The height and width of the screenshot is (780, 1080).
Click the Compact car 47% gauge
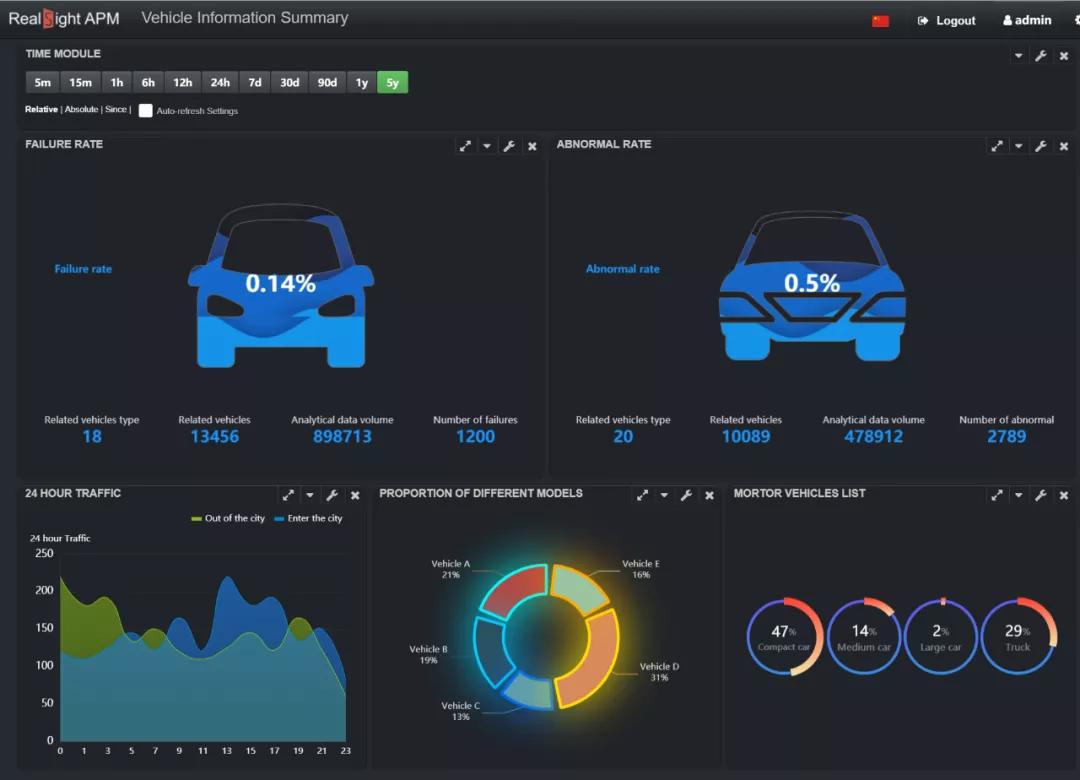point(785,637)
